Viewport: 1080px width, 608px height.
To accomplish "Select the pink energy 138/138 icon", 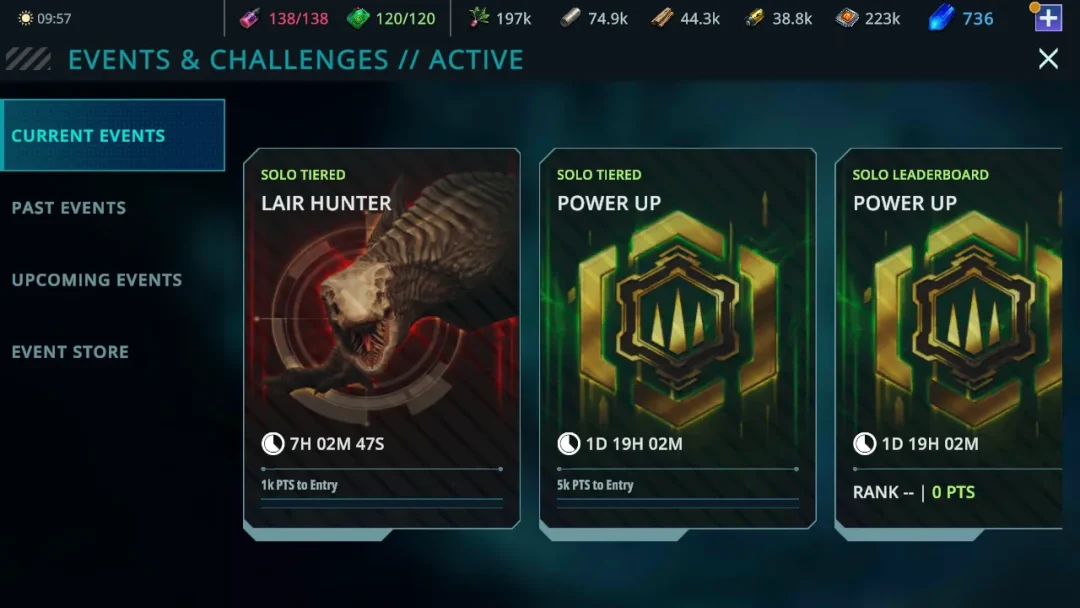I will coord(249,19).
